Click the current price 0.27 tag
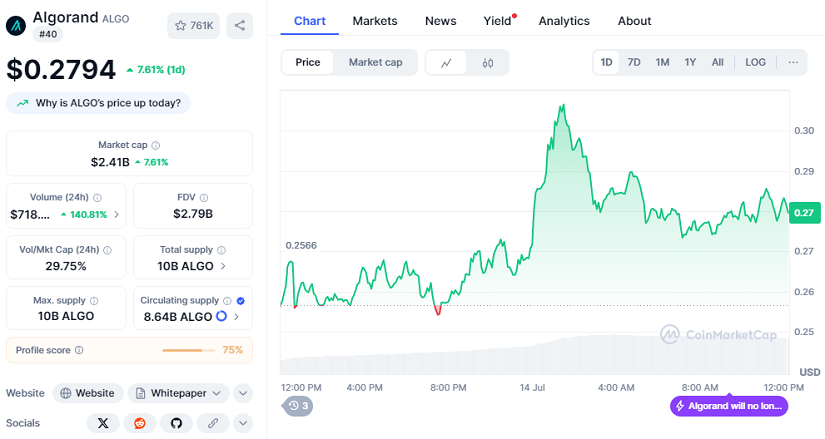 tap(804, 213)
